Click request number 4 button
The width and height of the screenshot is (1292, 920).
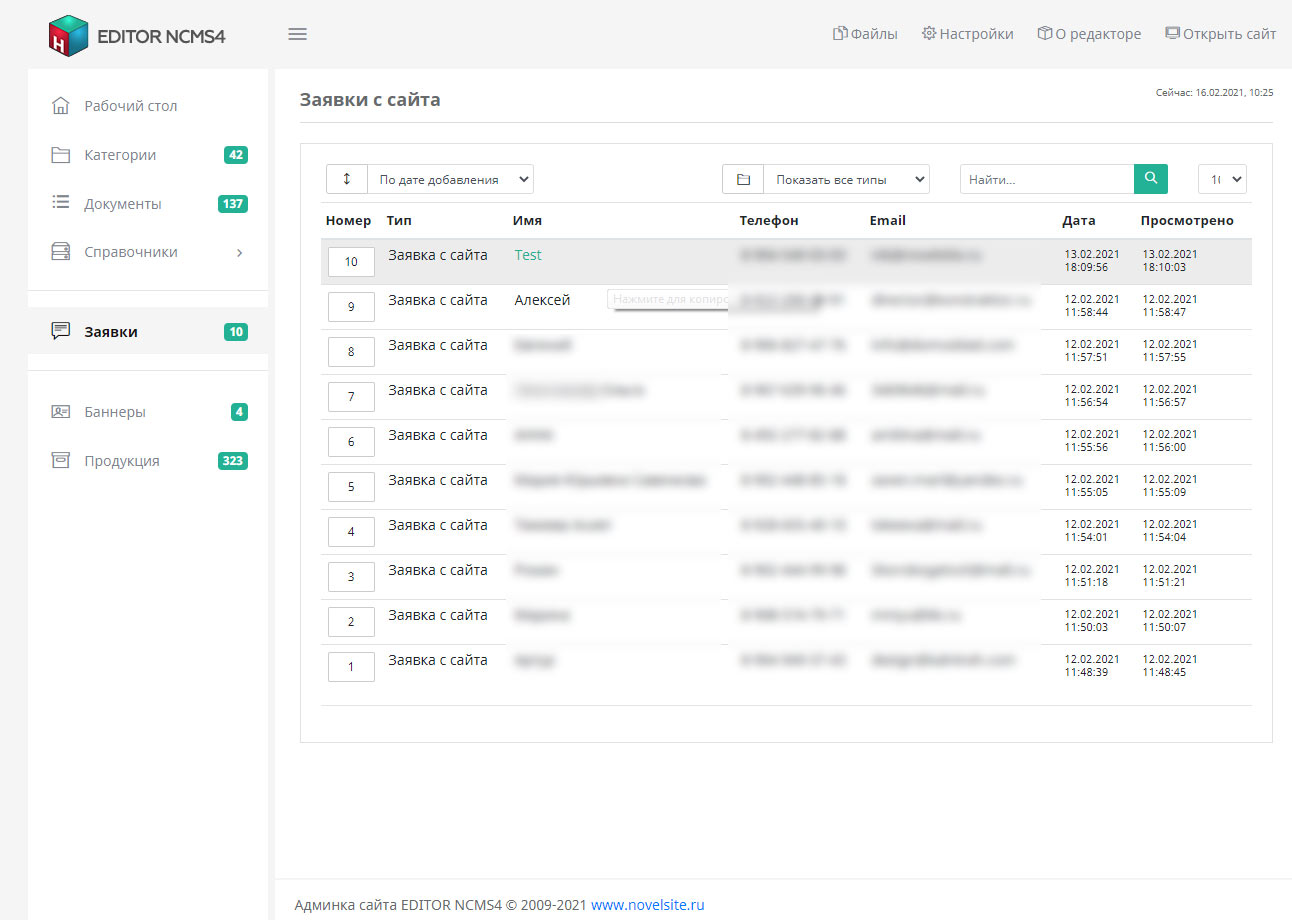351,532
